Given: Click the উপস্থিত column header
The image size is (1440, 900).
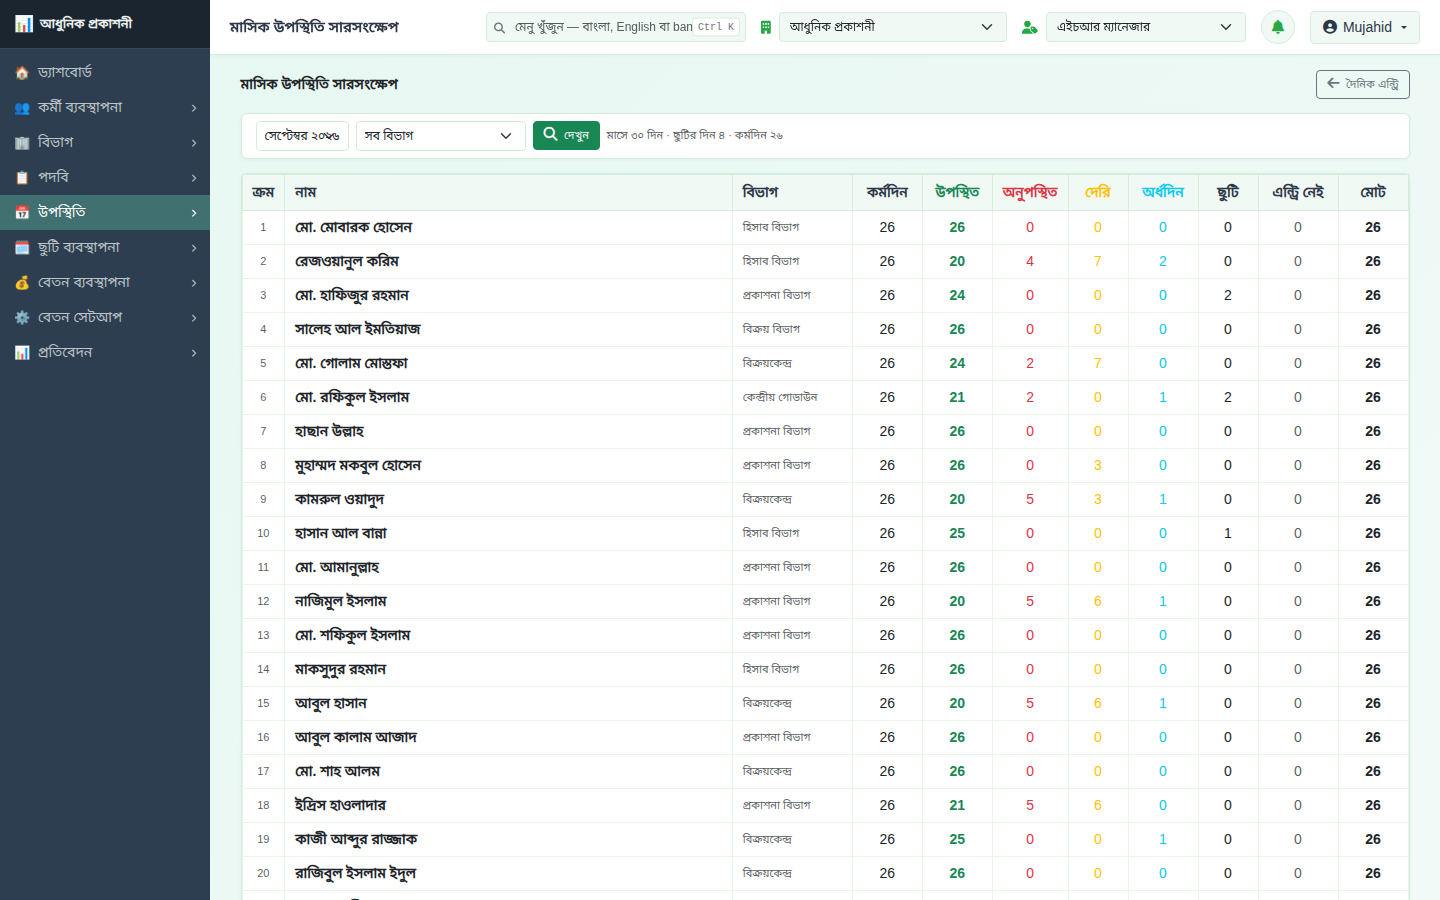Looking at the screenshot, I should 957,192.
